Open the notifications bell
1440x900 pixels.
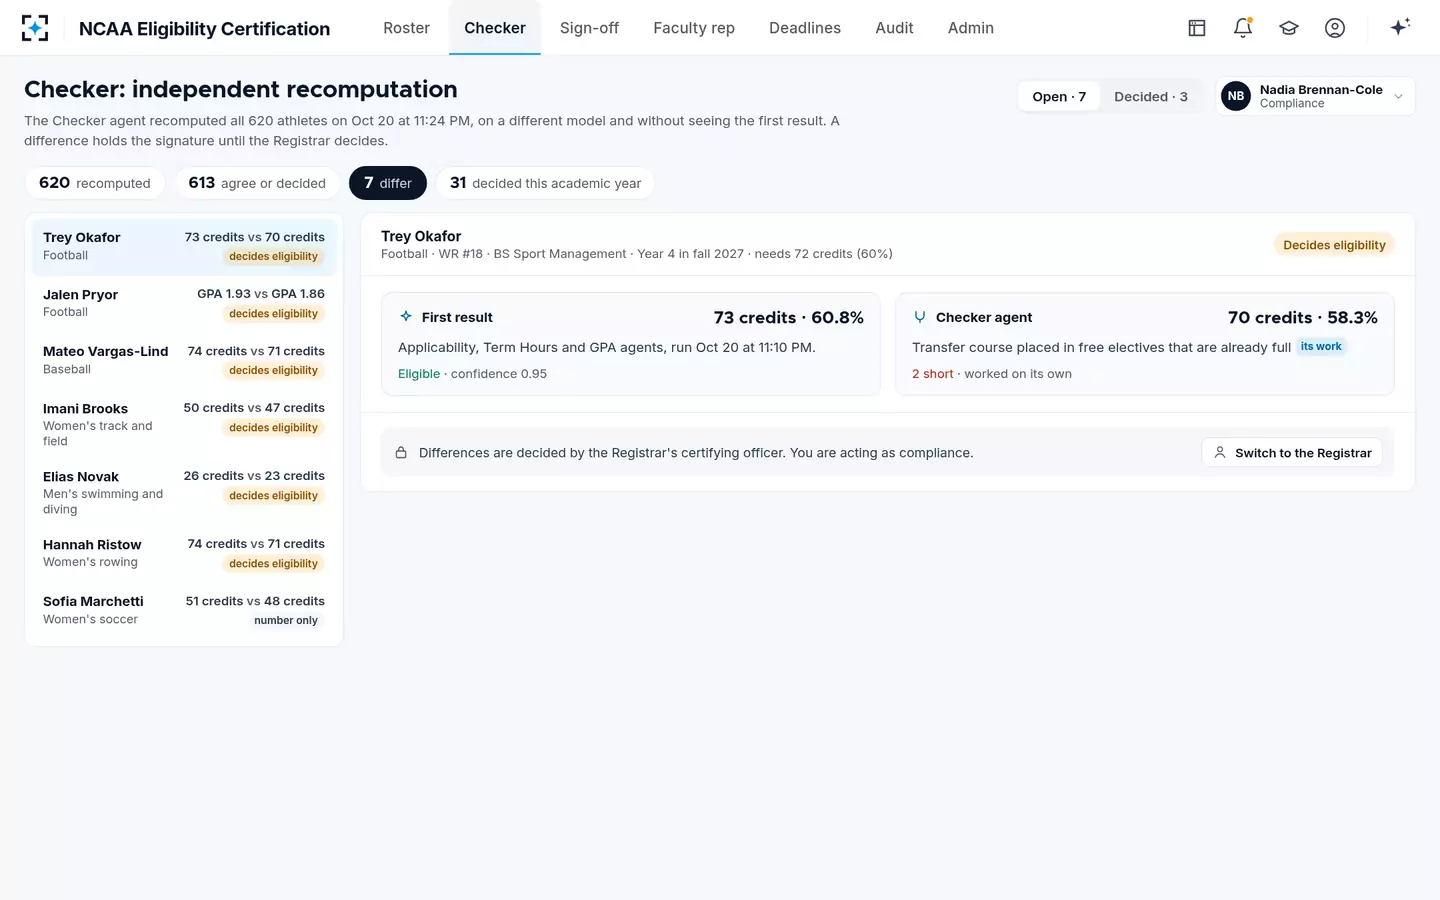[1243, 28]
